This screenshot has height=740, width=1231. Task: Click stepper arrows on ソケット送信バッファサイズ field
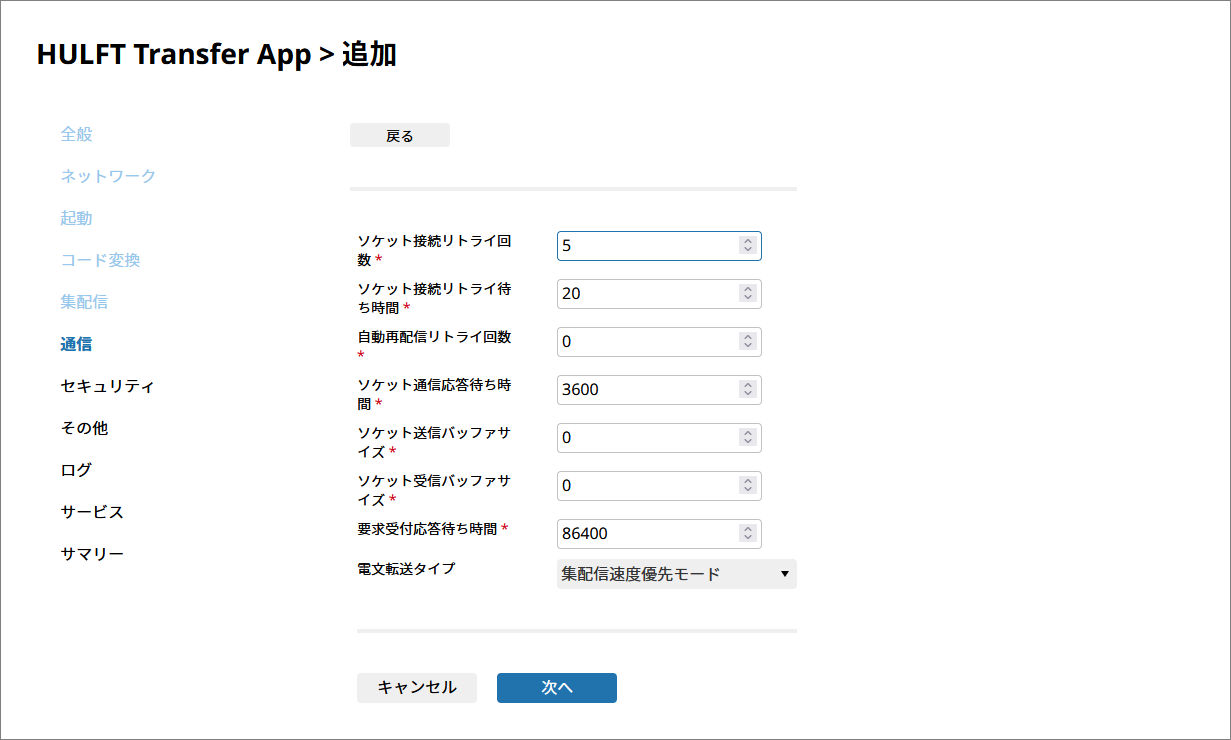pos(747,438)
